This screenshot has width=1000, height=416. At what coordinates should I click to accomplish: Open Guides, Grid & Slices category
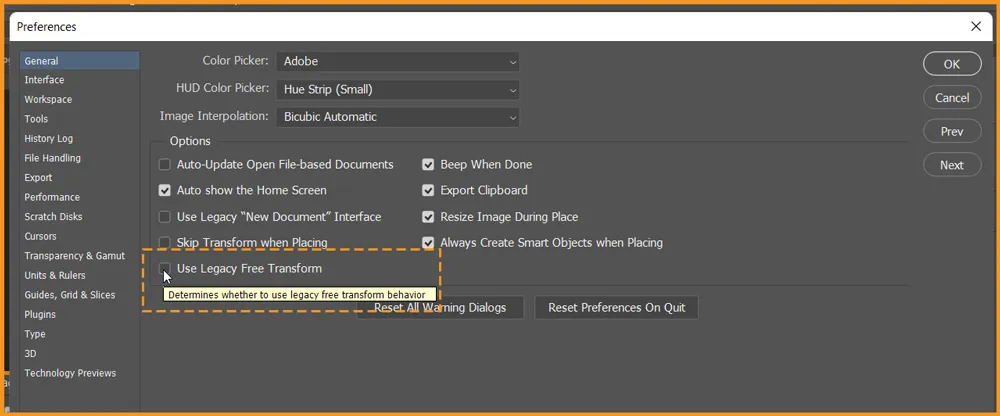tap(69, 295)
